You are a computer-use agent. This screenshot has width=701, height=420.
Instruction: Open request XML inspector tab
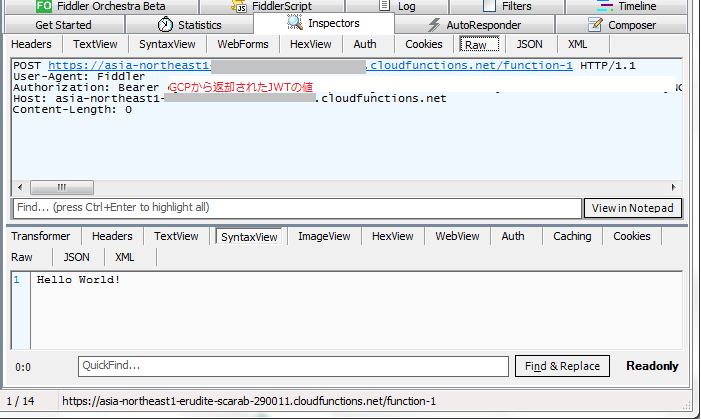[x=577, y=44]
